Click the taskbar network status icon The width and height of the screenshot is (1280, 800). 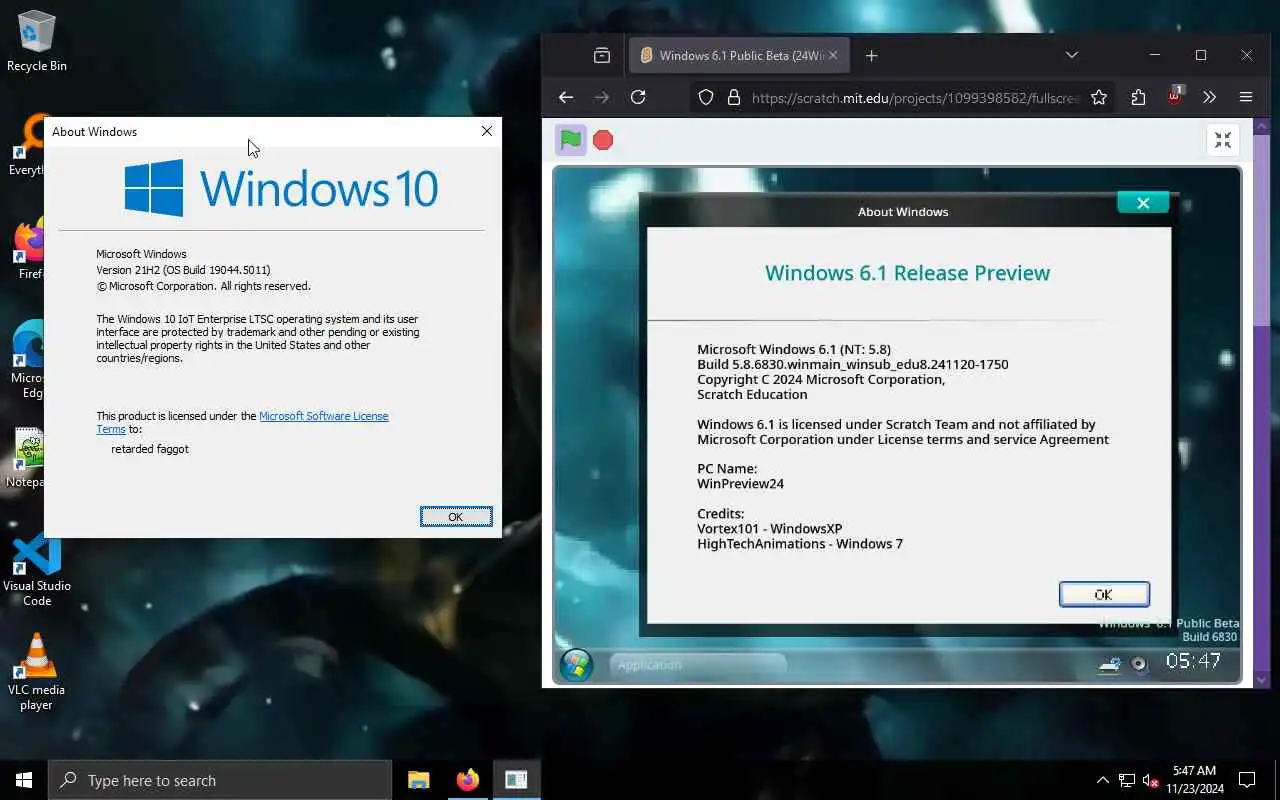click(x=1127, y=780)
